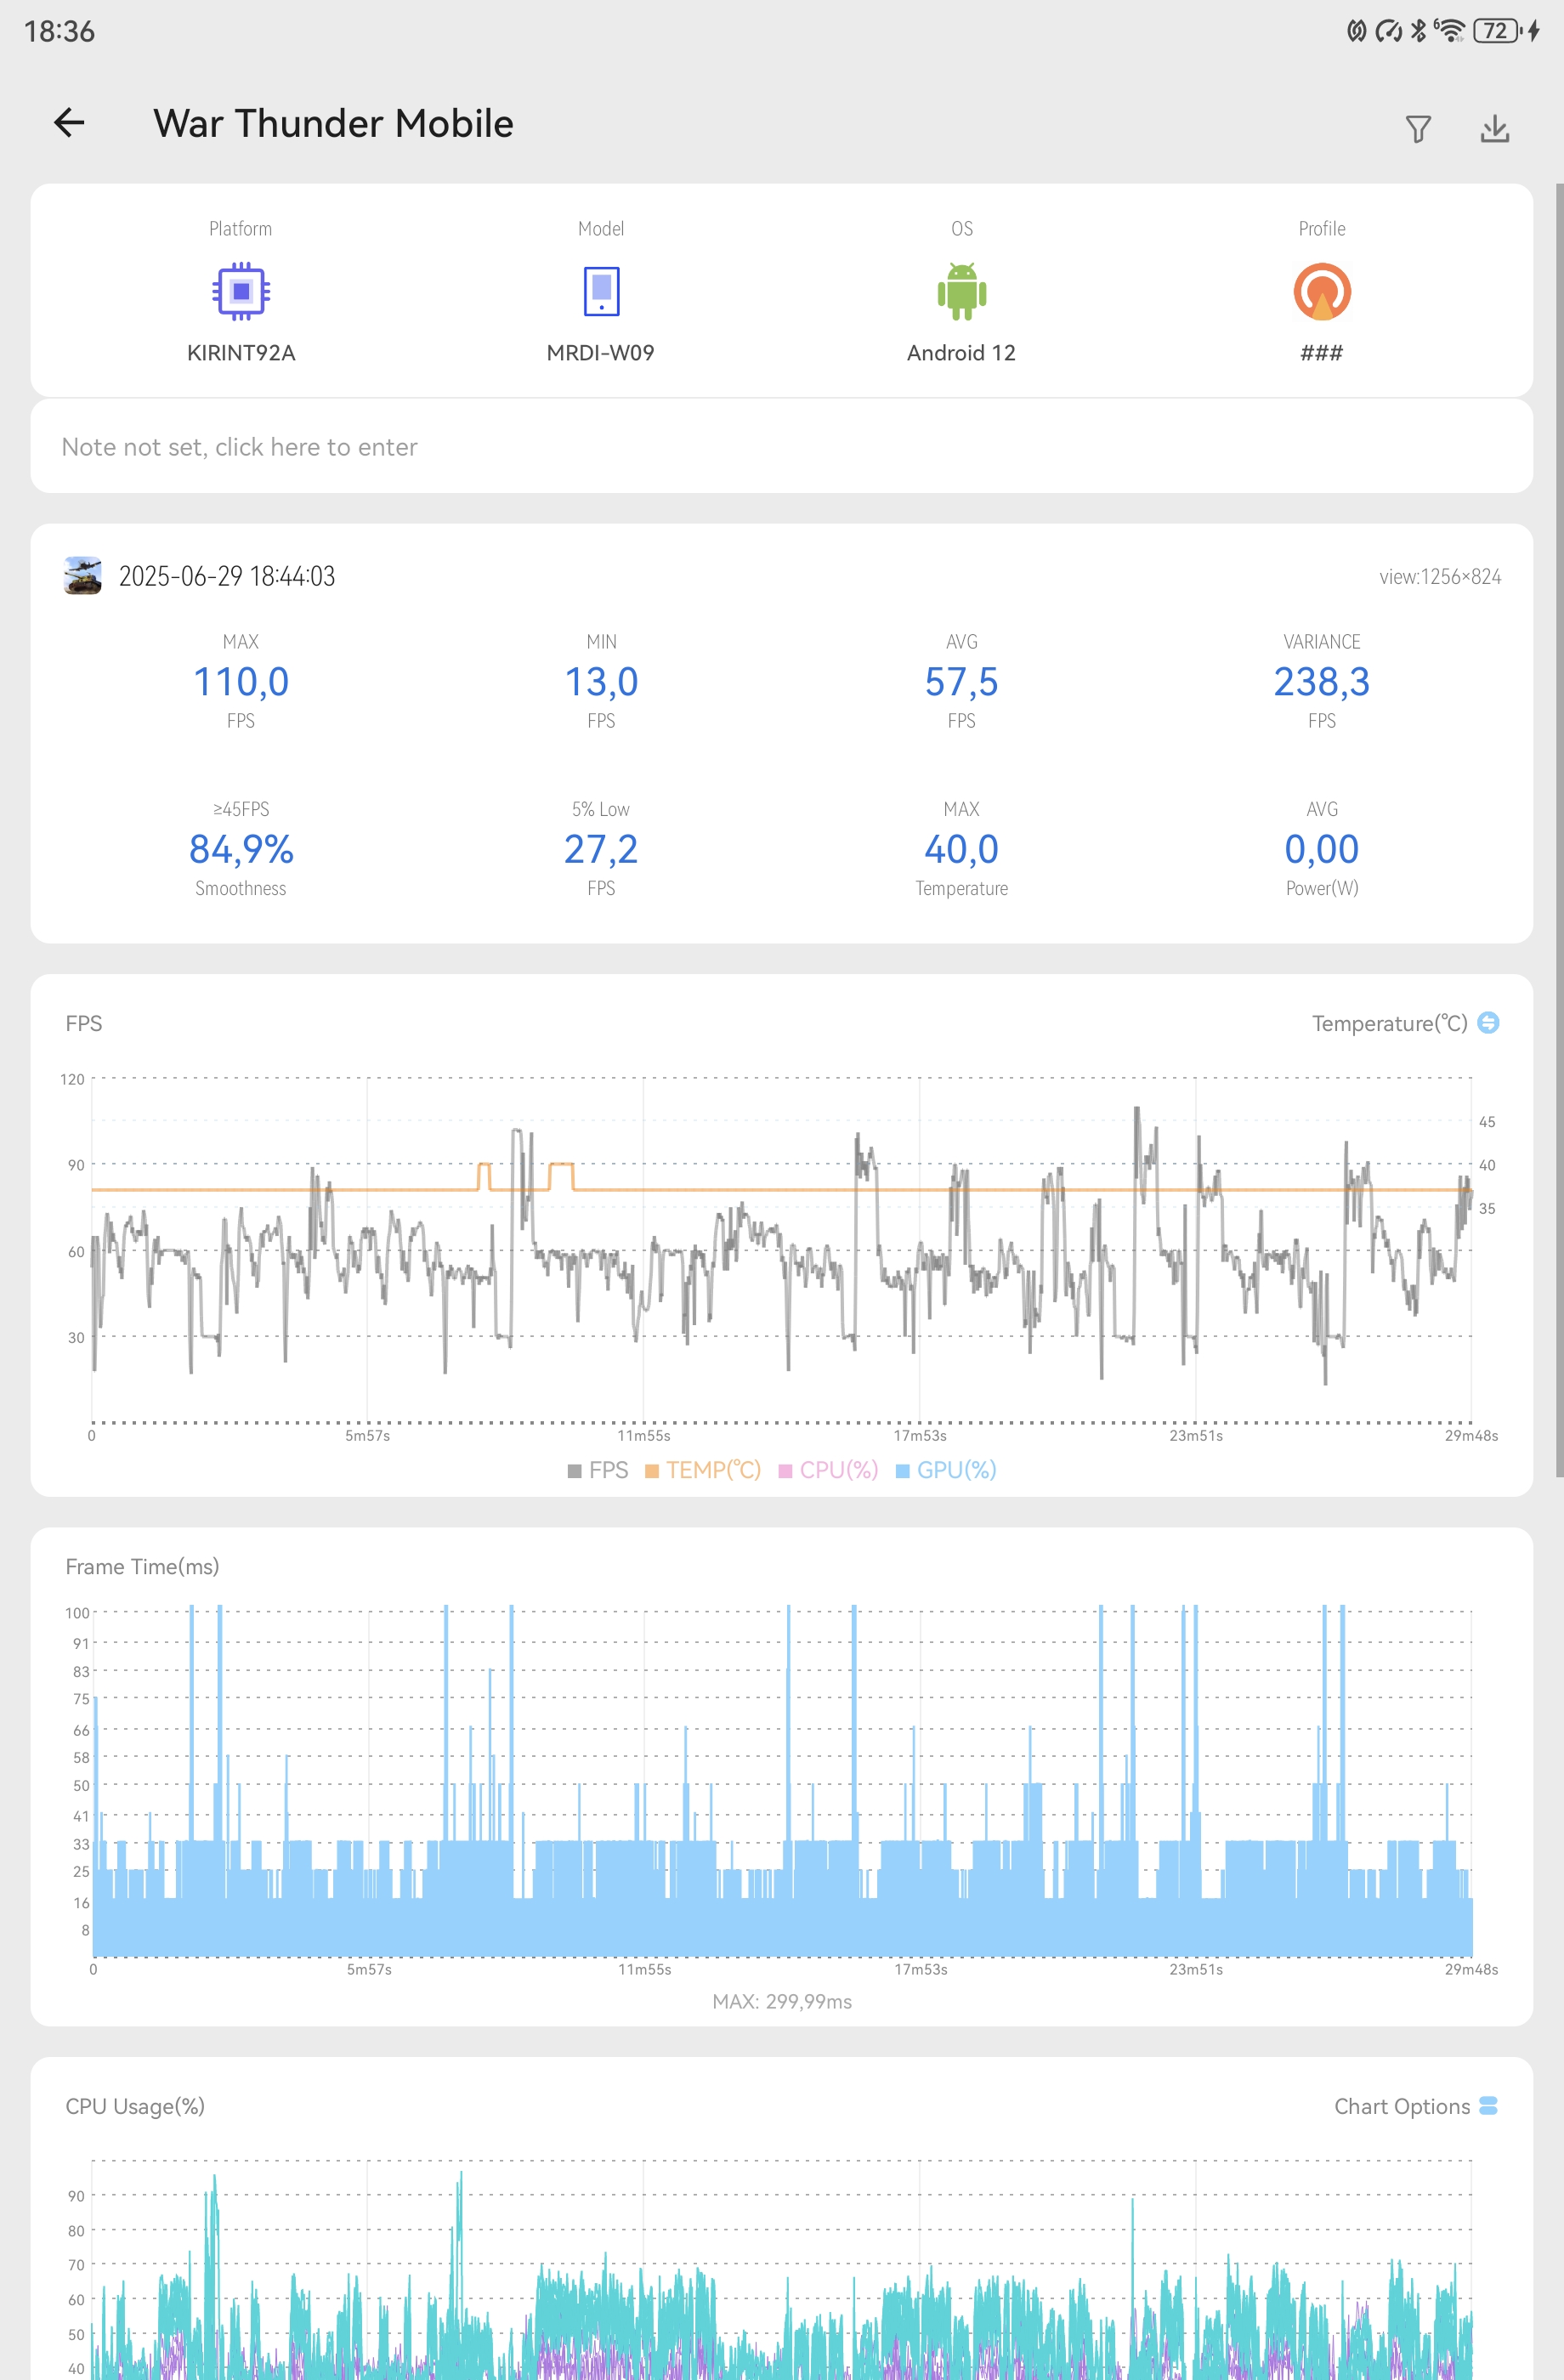Tap the Temperature(℃) label
The height and width of the screenshot is (2380, 1564).
pos(1389,1023)
